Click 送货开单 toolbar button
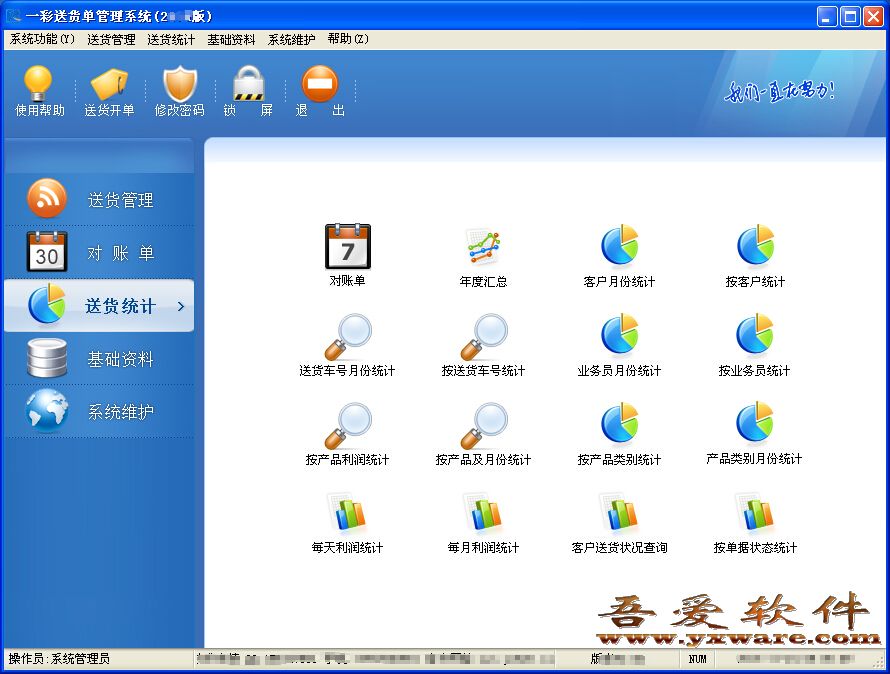This screenshot has width=890, height=674. [x=109, y=85]
